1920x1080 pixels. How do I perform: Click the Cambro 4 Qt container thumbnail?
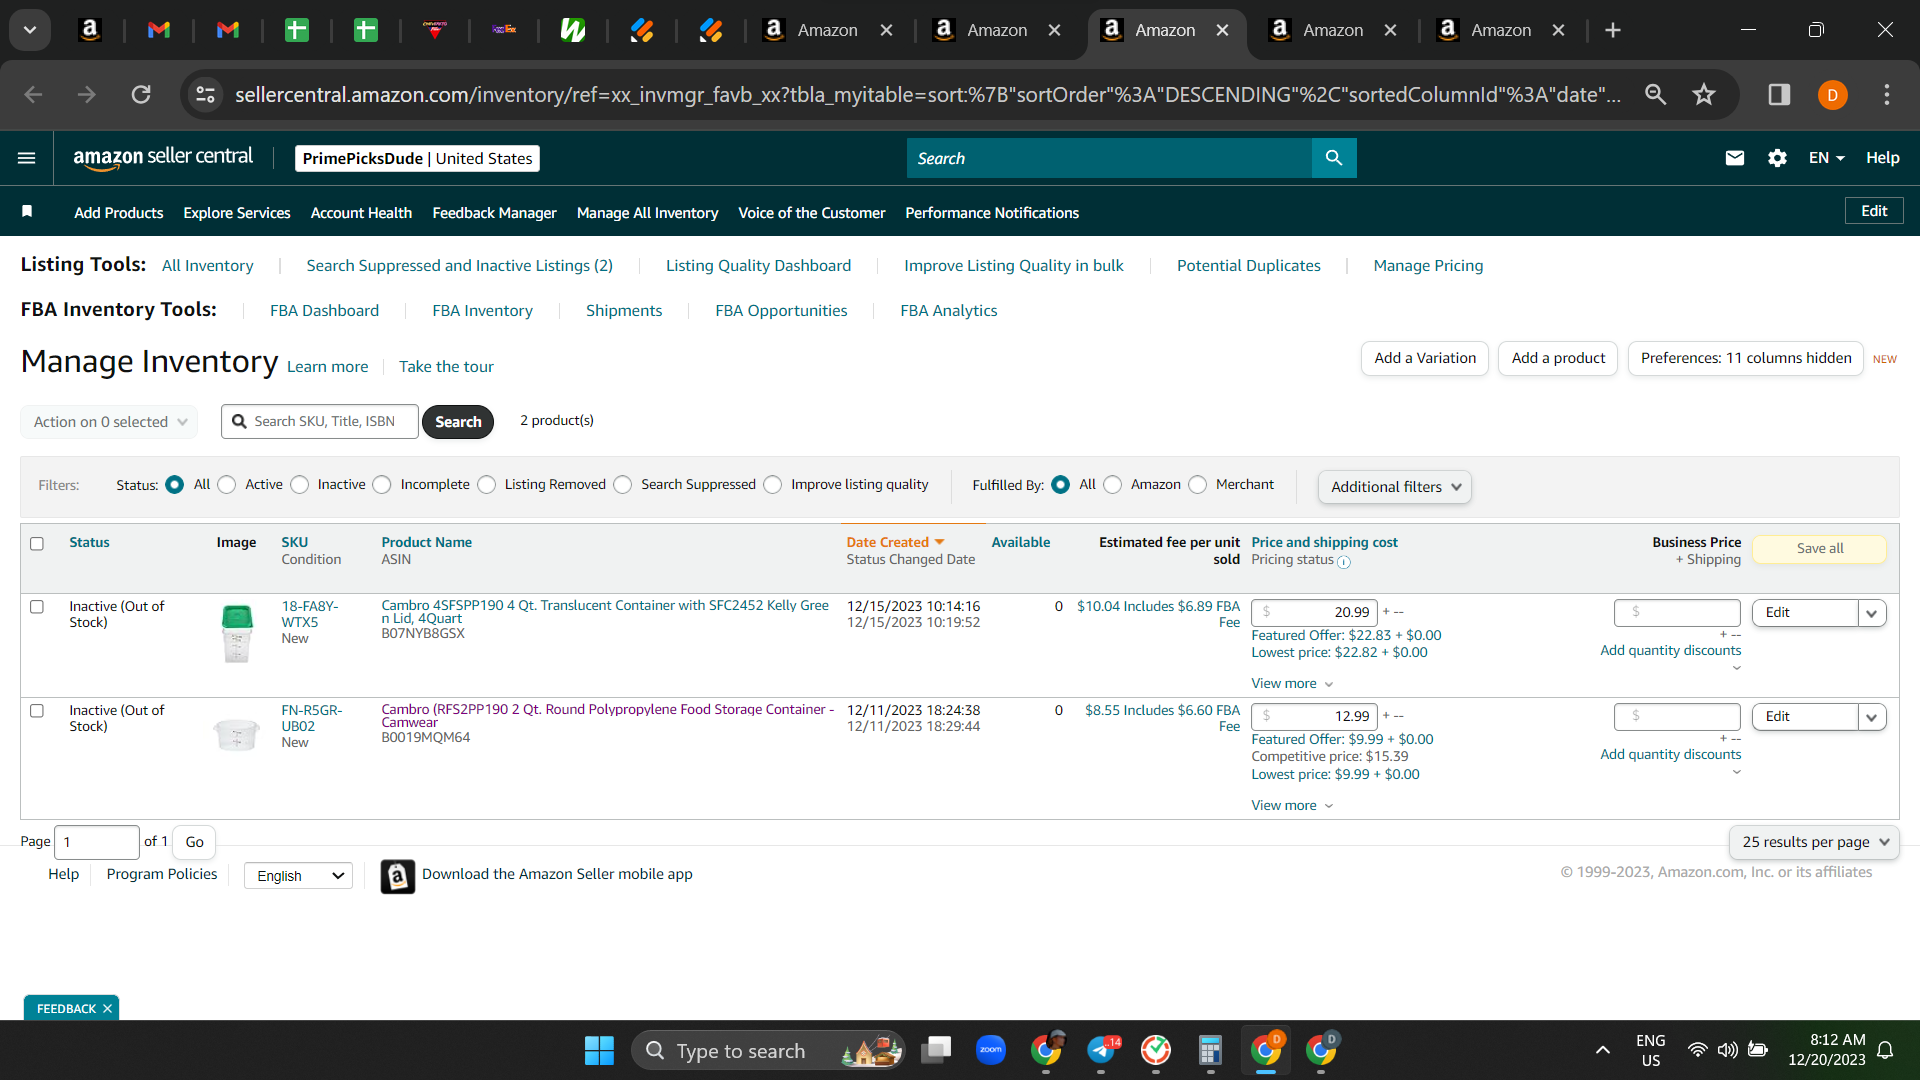[x=237, y=634]
